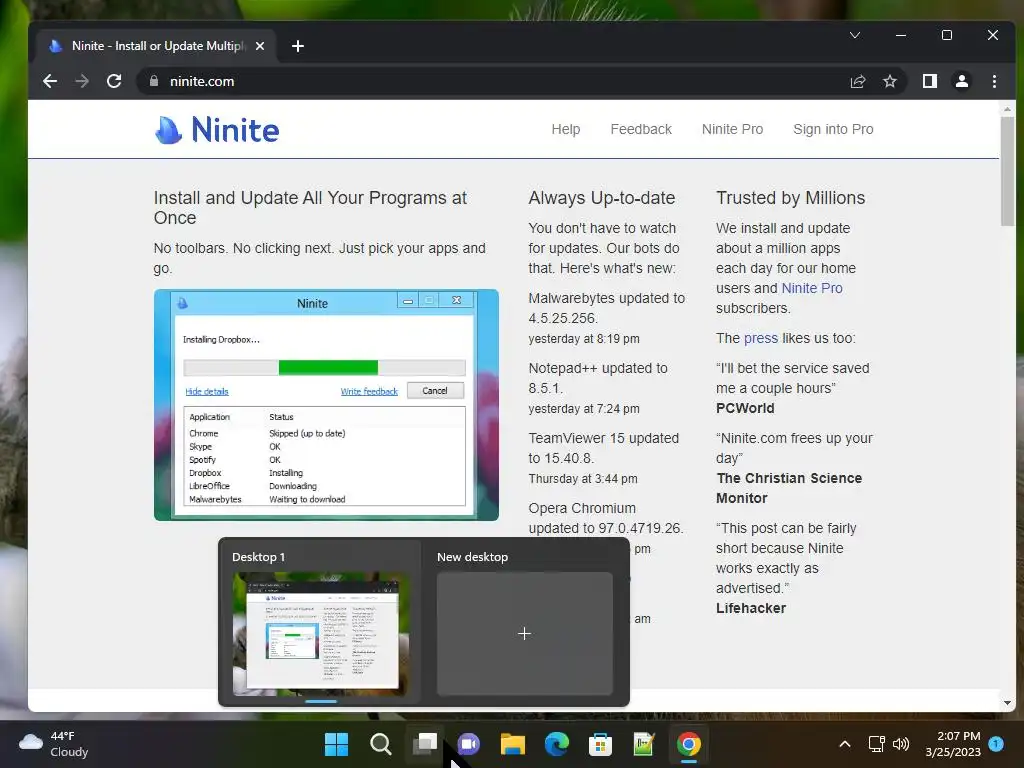The image size is (1024, 768).
Task: Click the scrollbar down arrow
Action: (x=1007, y=703)
